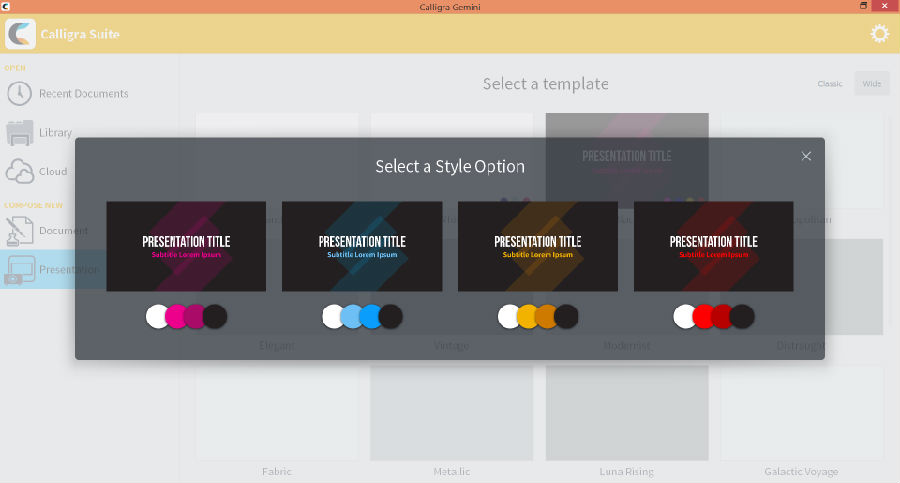This screenshot has height=483, width=900.
Task: Open Recent Documents clock icon
Action: pos(20,94)
